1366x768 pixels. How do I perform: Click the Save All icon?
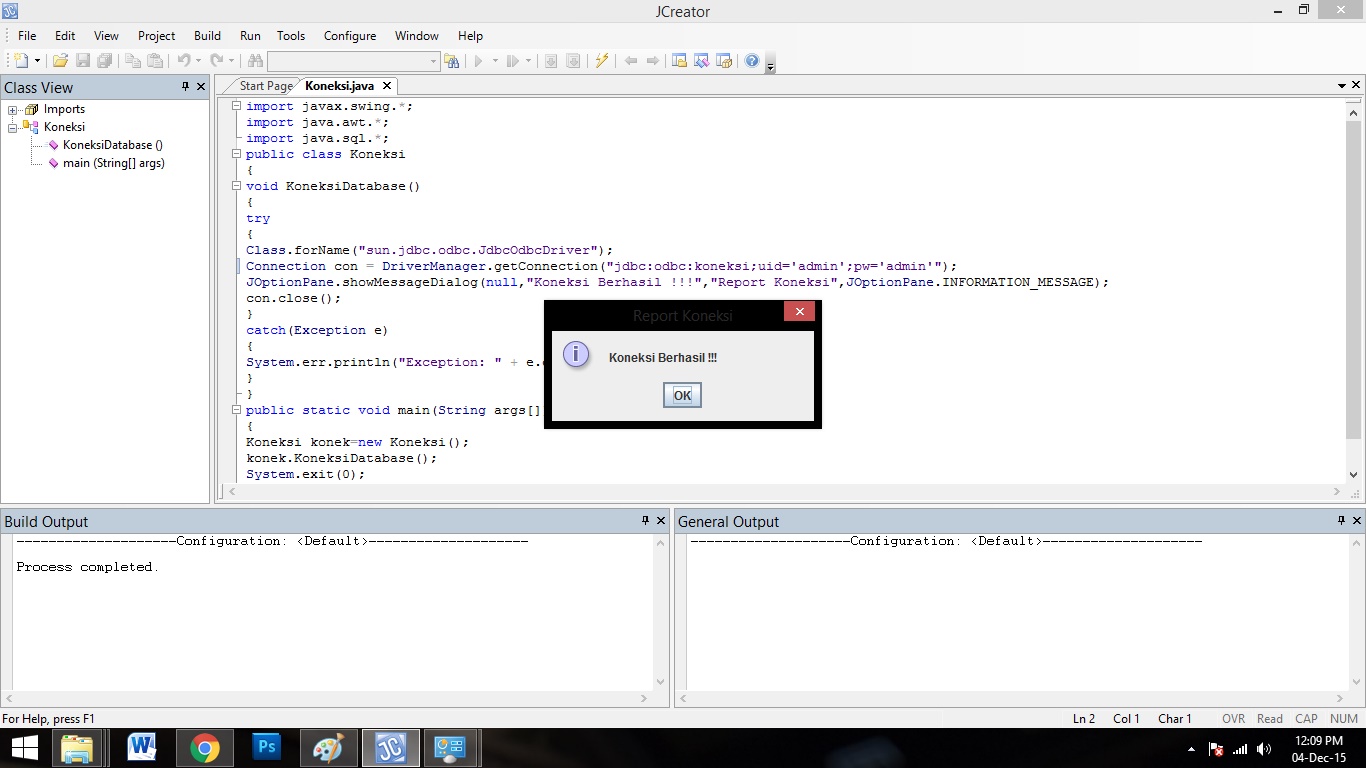point(106,61)
